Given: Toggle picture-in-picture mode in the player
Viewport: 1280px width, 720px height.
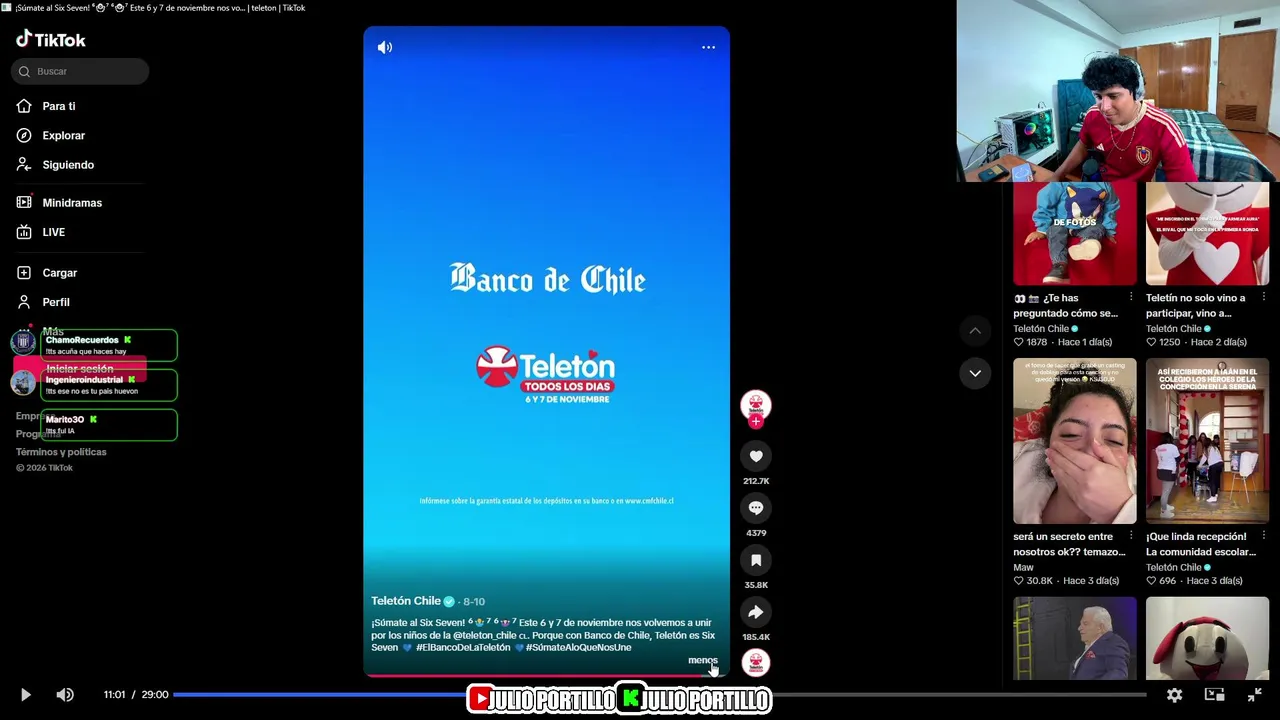Looking at the screenshot, I should (1215, 695).
